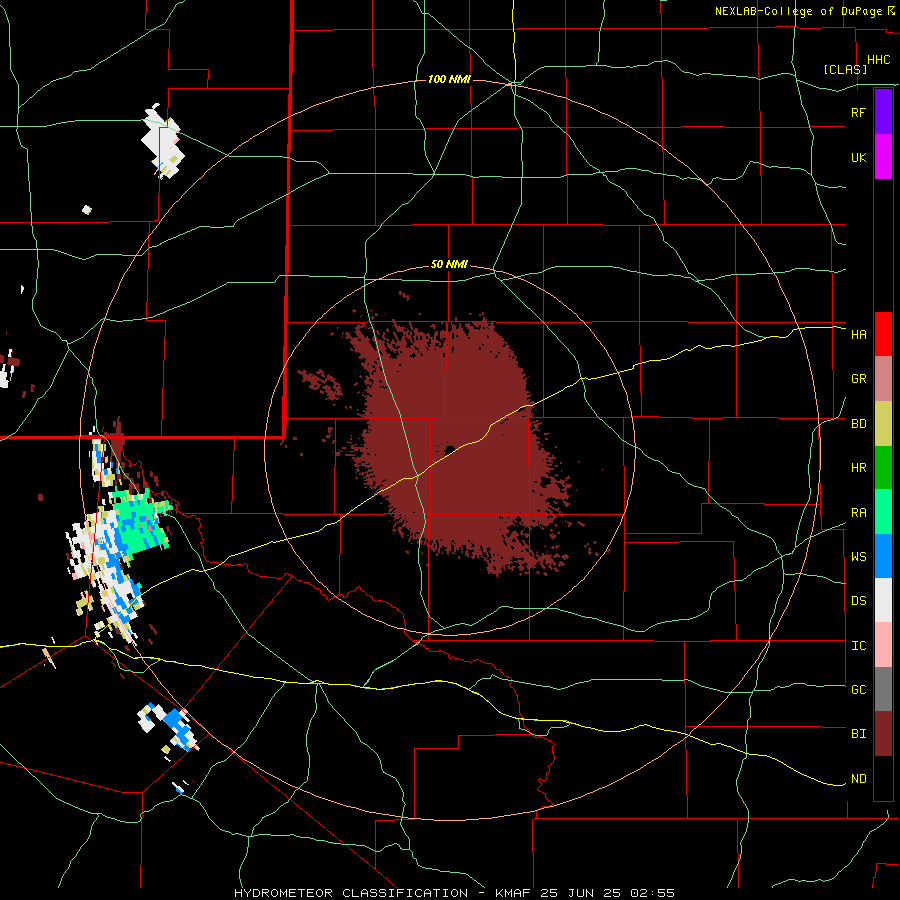Pick the green HR heavy rain swatch

coord(883,468)
